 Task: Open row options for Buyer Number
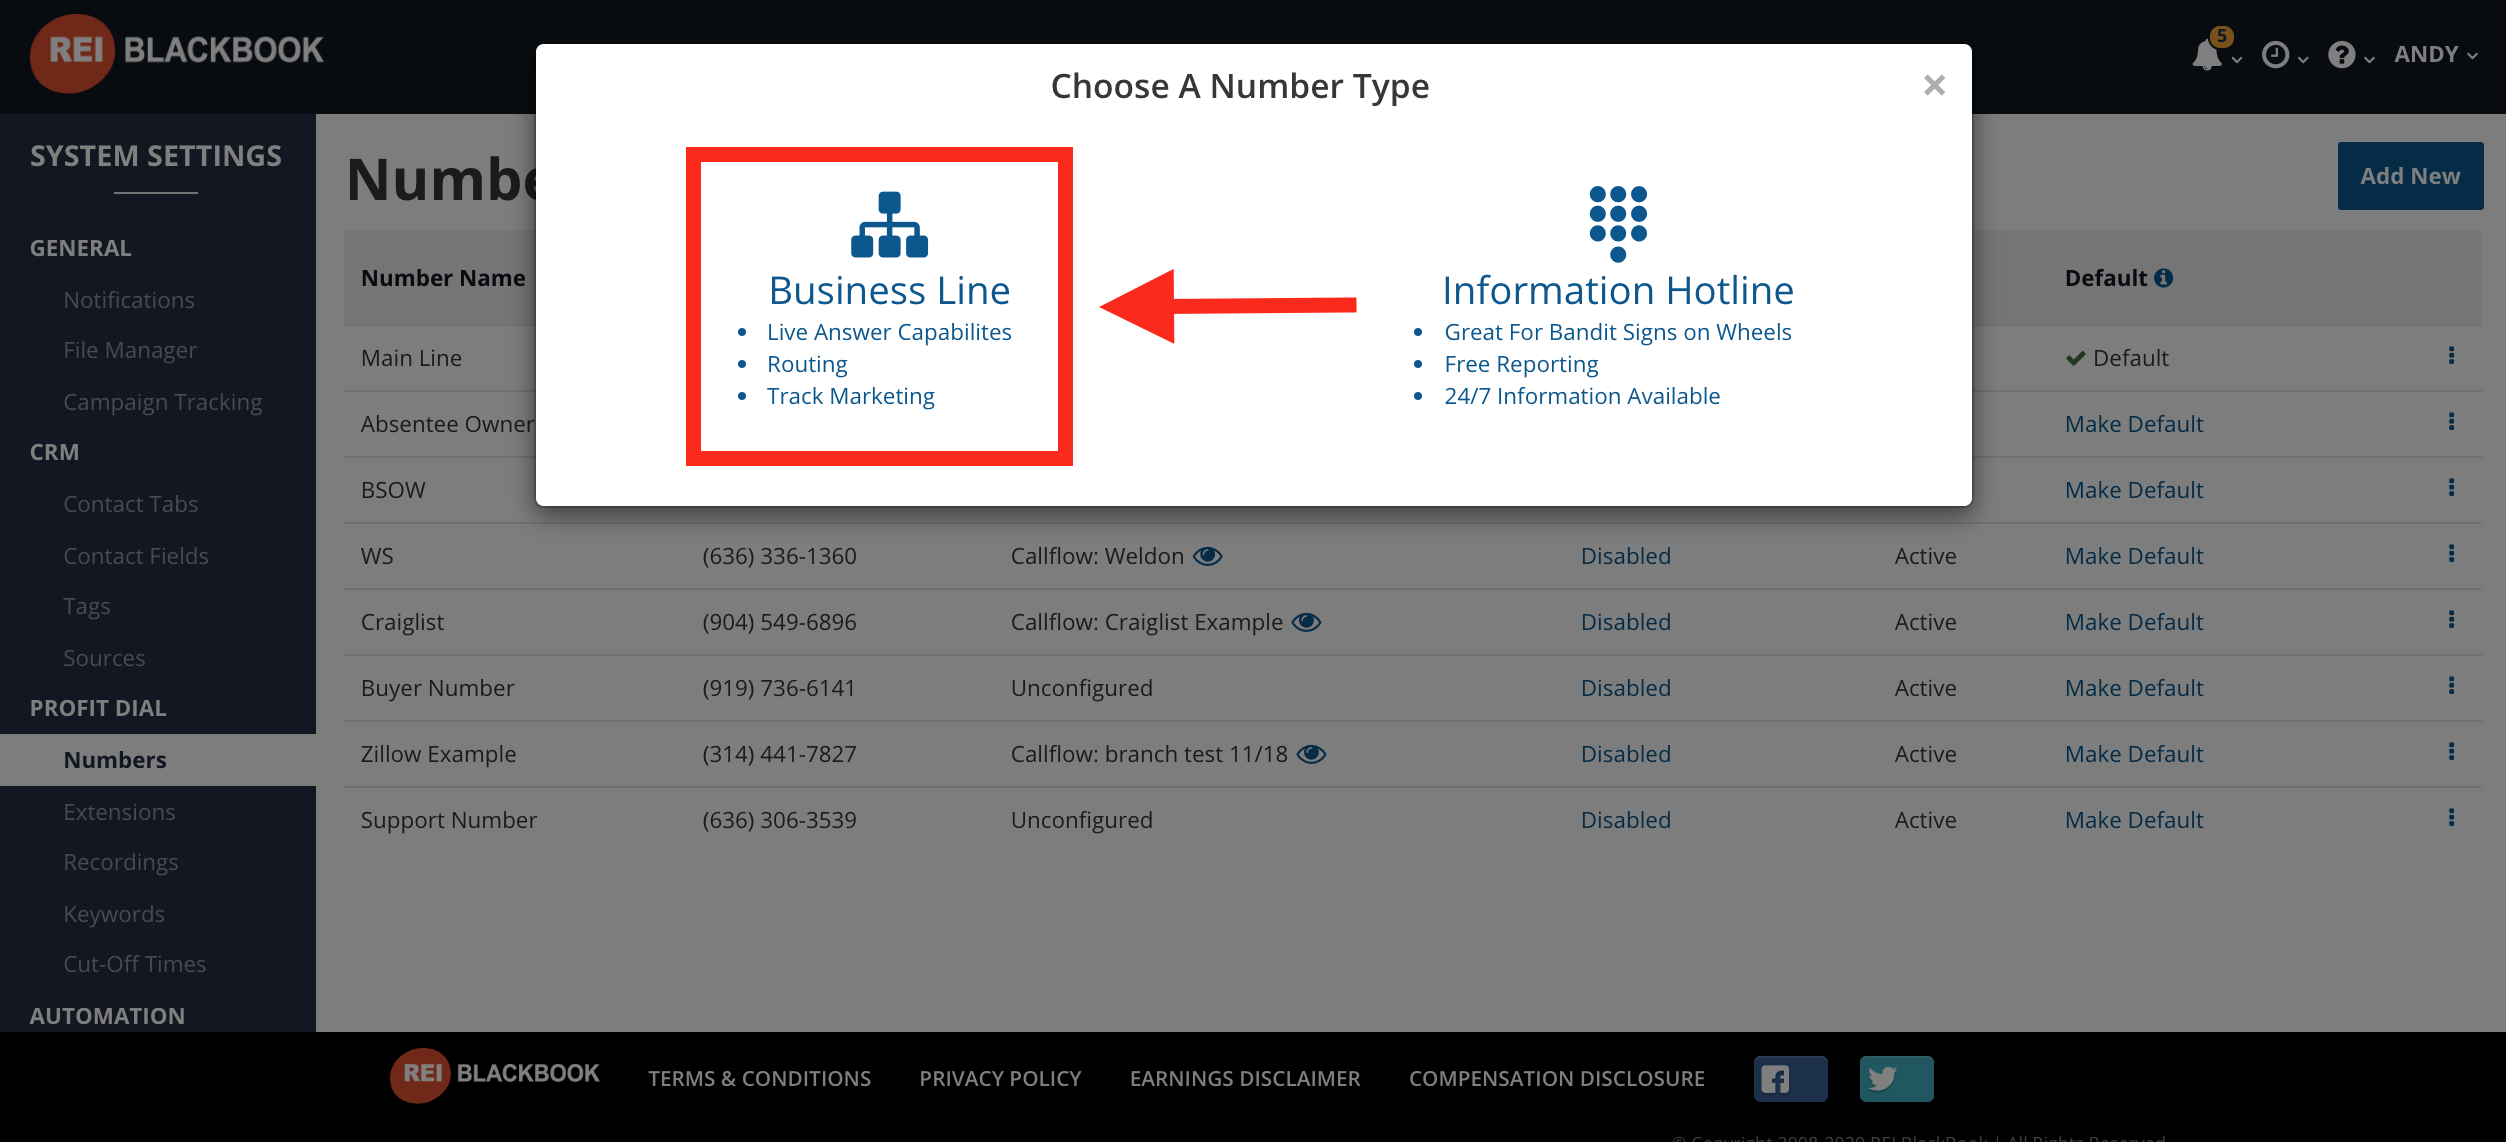click(2451, 686)
